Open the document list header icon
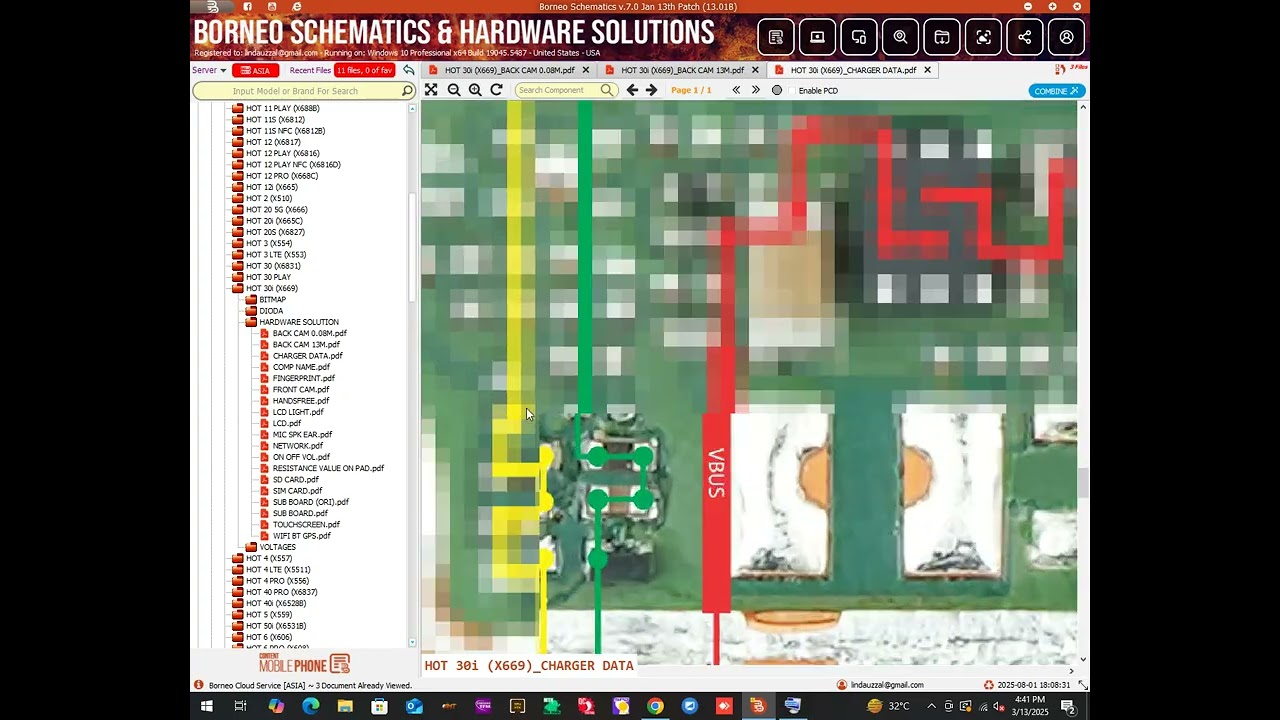This screenshot has width=1280, height=720. point(776,37)
